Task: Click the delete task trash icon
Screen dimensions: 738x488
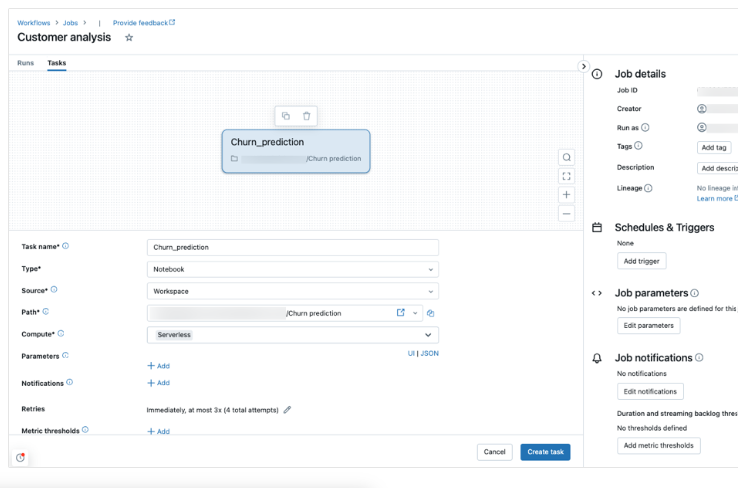Action: (307, 116)
